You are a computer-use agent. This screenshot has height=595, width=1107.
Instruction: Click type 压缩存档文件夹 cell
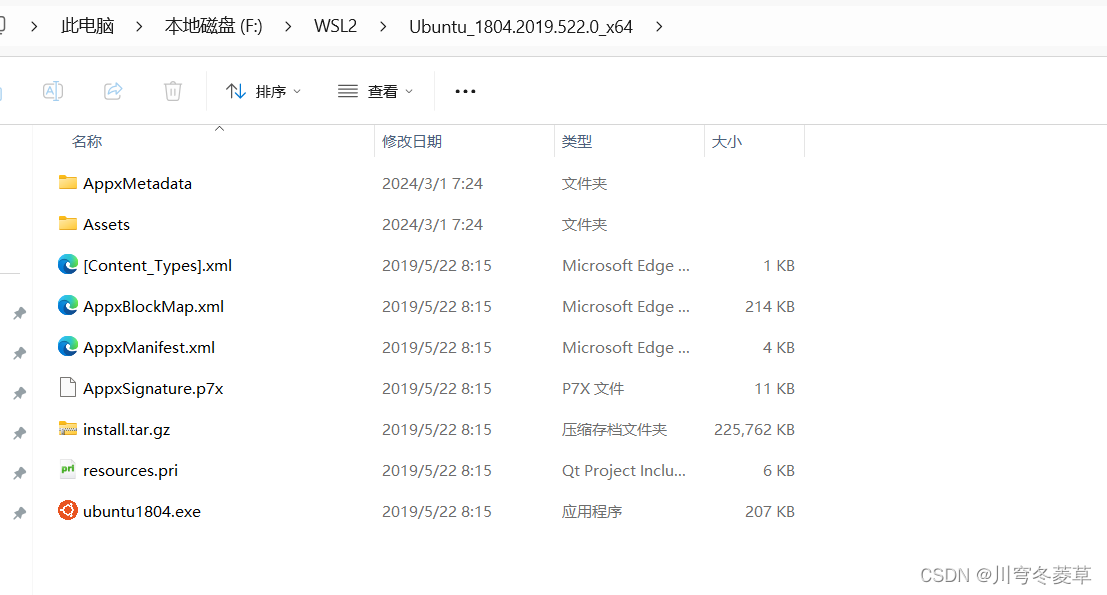[x=614, y=429]
